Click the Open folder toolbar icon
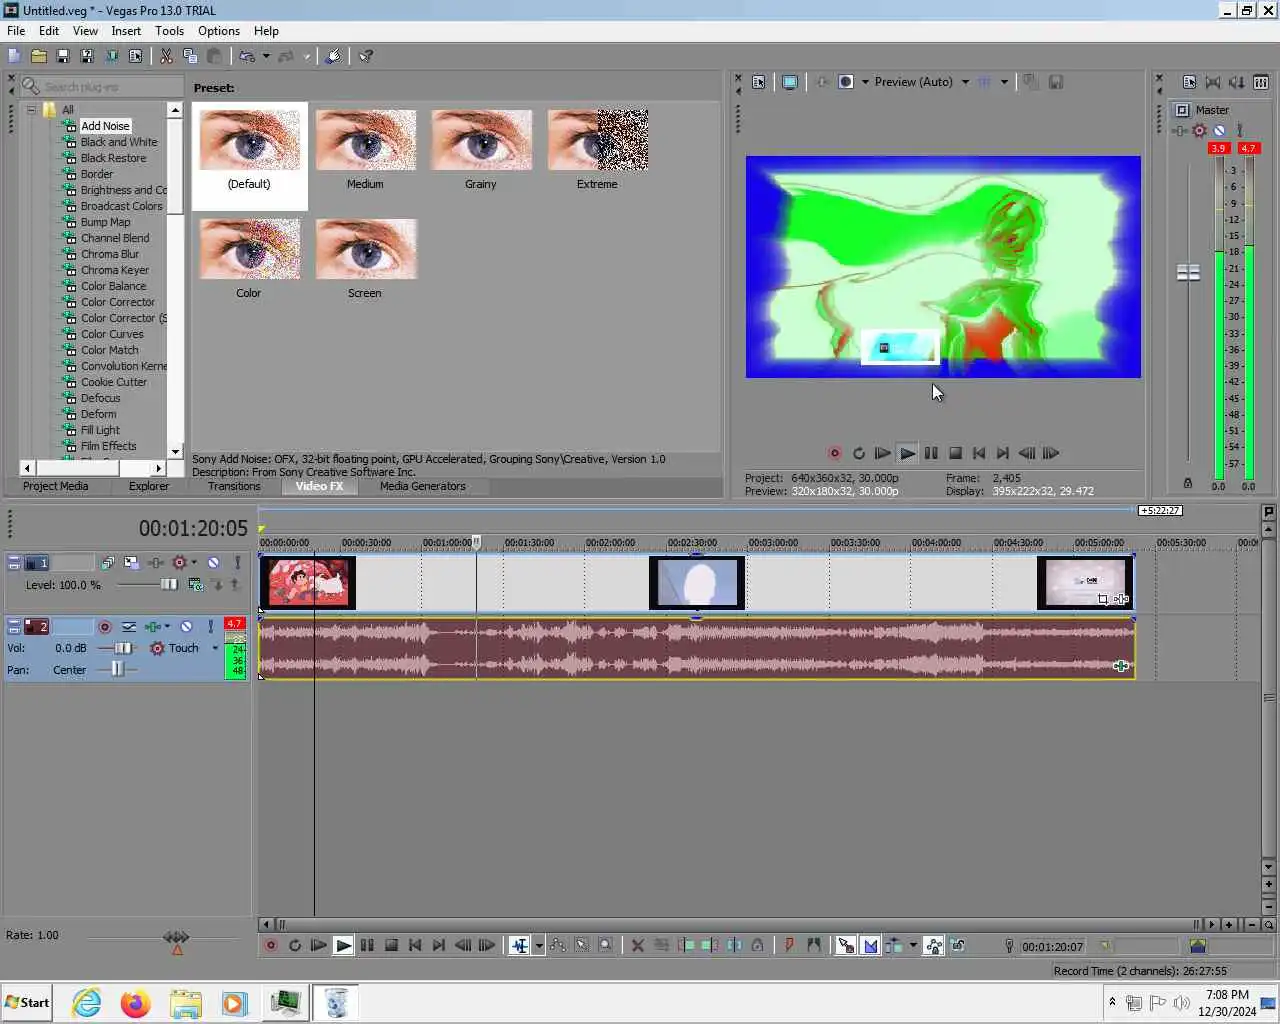 point(38,57)
